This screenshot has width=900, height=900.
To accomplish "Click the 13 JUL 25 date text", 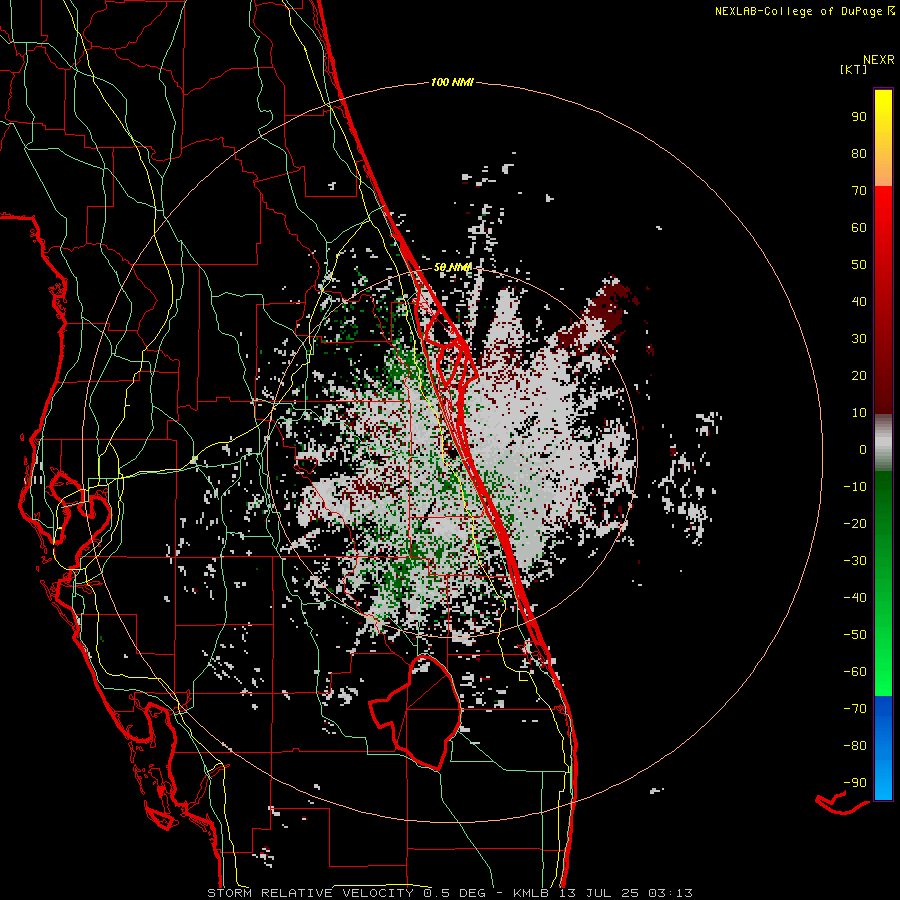I will click(599, 893).
